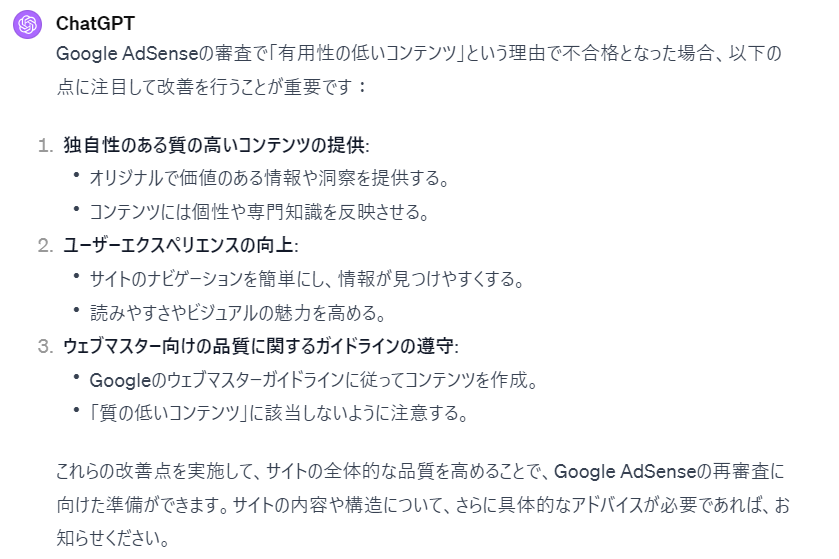
Task: Click bullet コンテンツには個性や専門知識を反映させる
Action: 260,212
